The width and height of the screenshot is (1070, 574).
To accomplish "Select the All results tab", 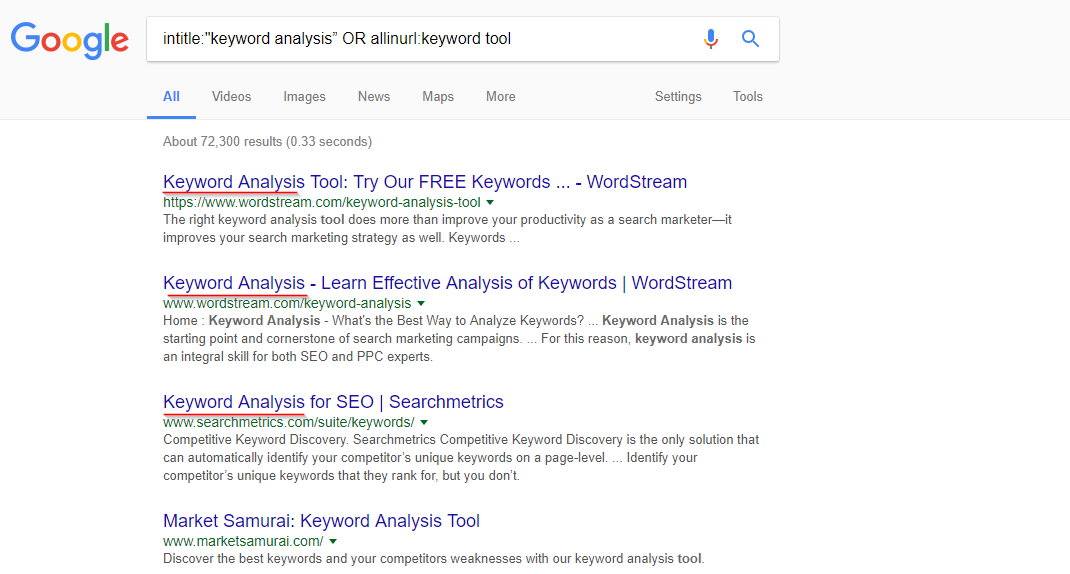I will pos(171,97).
